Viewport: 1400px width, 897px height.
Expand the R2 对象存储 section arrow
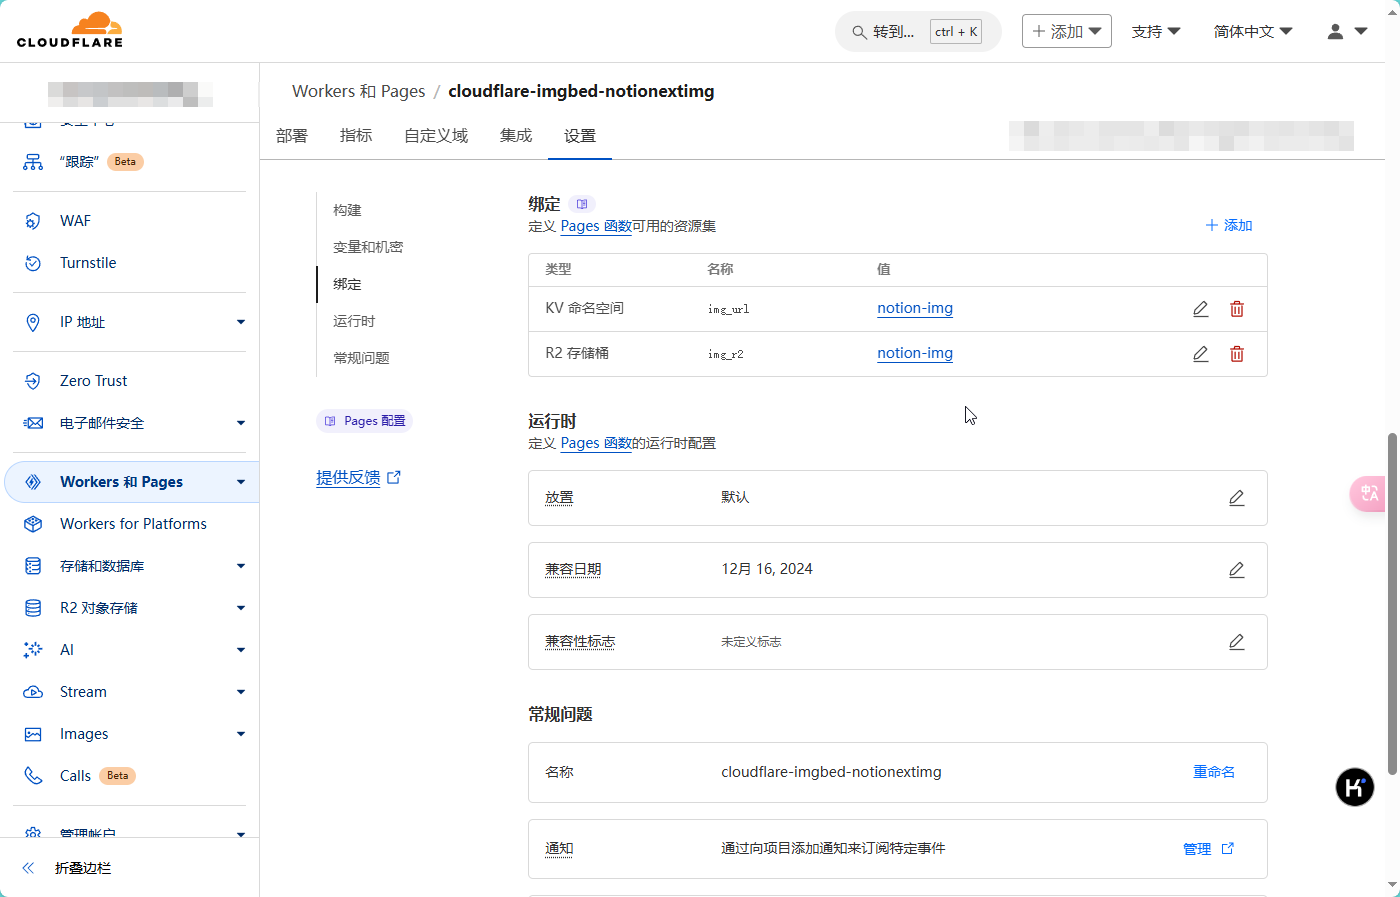click(241, 608)
